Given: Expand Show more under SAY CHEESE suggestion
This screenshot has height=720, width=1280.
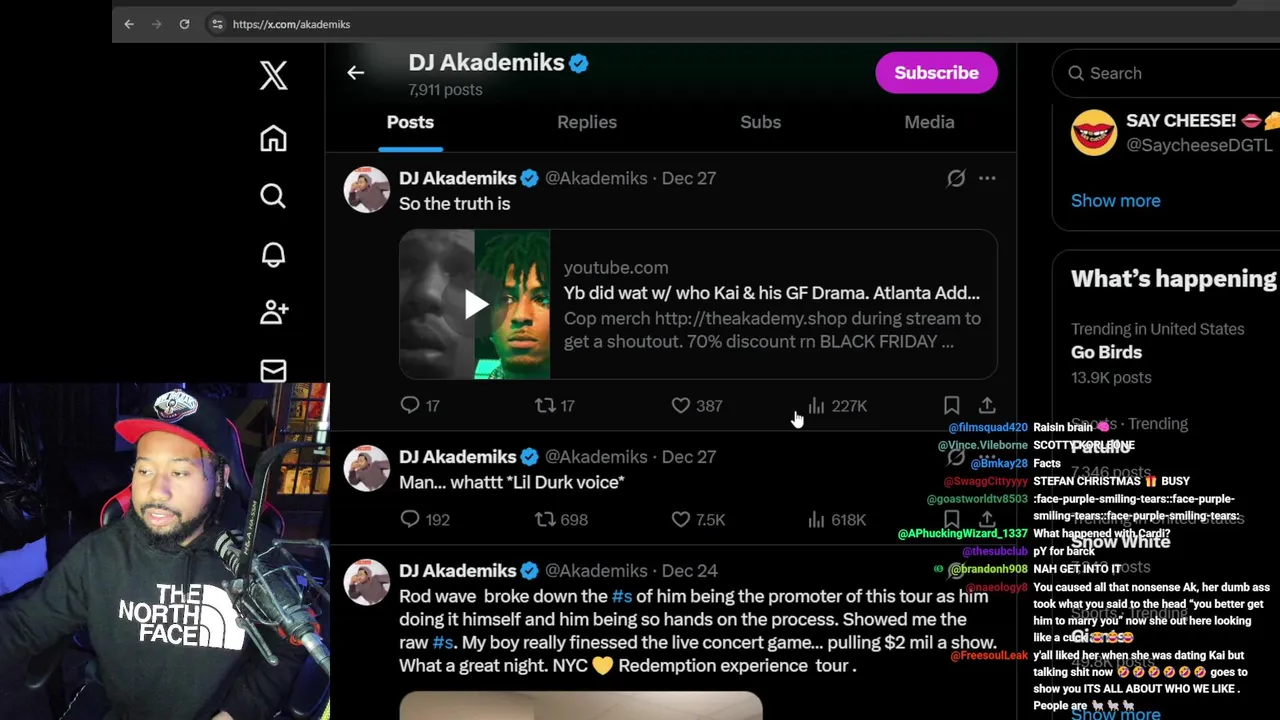Looking at the screenshot, I should tap(1116, 200).
